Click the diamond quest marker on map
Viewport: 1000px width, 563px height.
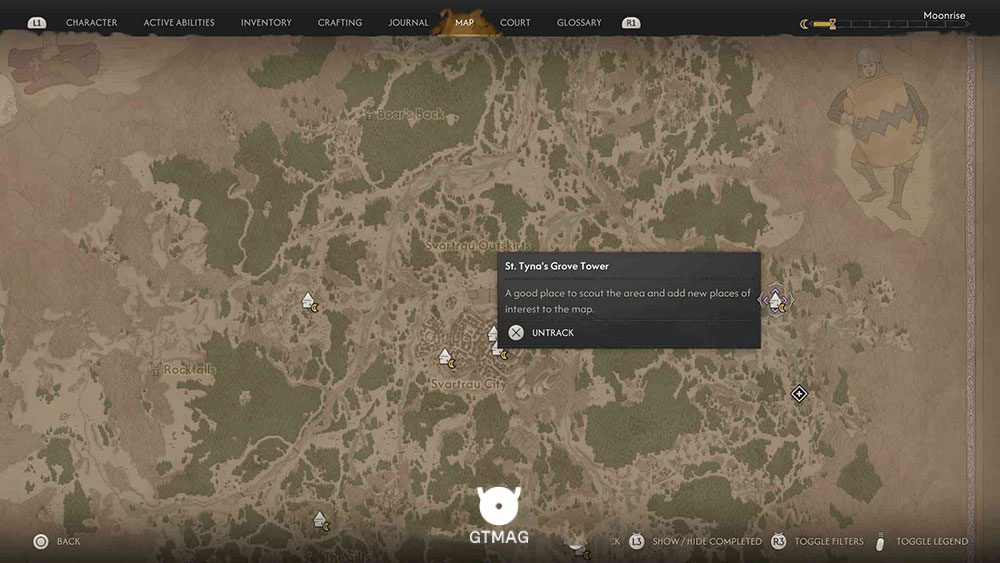point(799,394)
